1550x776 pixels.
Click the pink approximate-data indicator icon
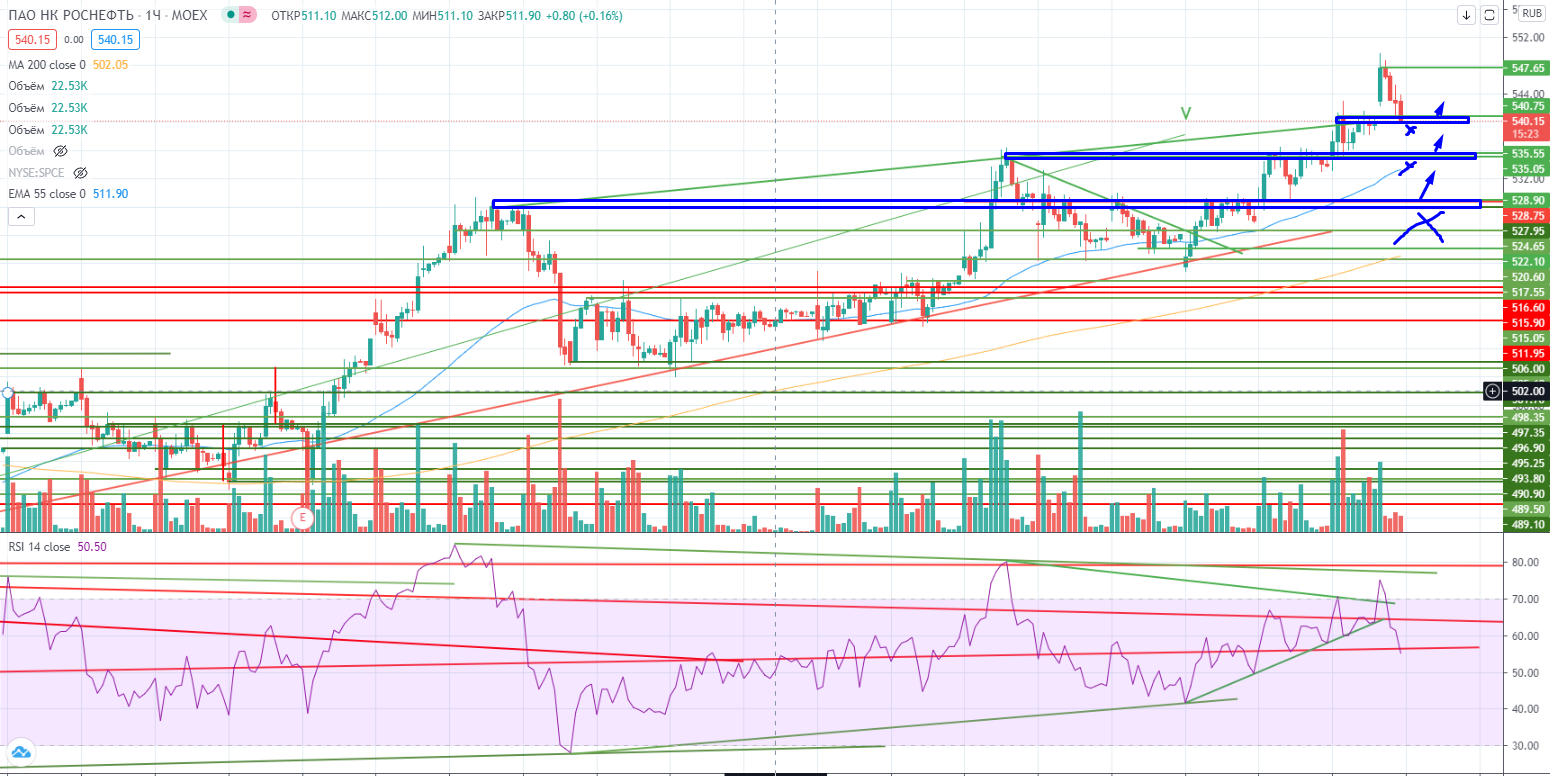click(x=248, y=16)
